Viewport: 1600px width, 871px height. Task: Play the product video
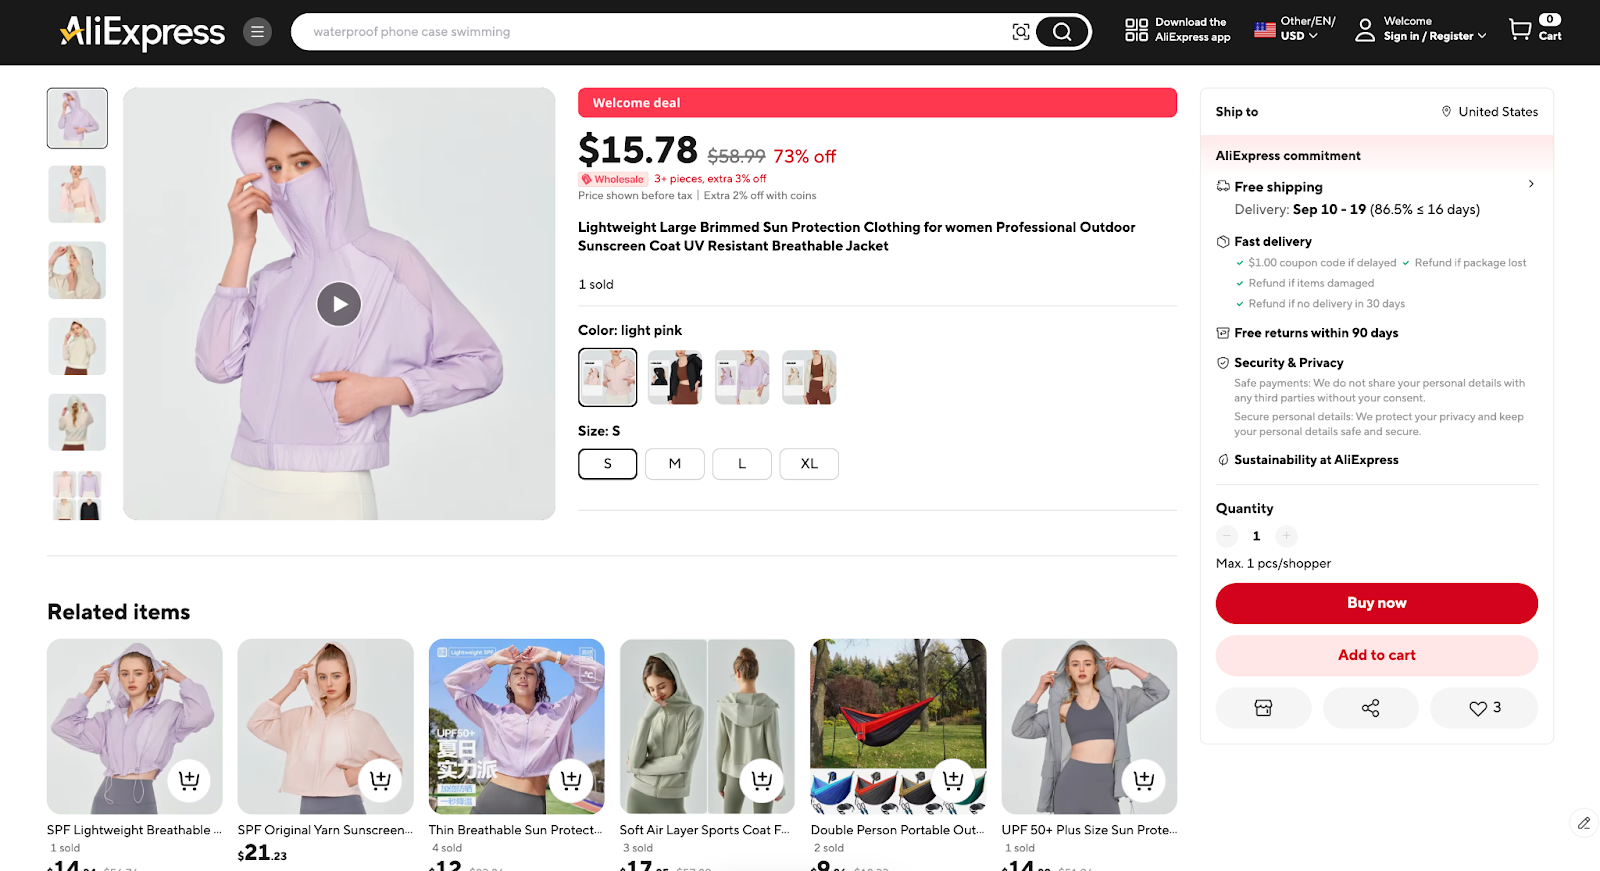click(x=339, y=304)
